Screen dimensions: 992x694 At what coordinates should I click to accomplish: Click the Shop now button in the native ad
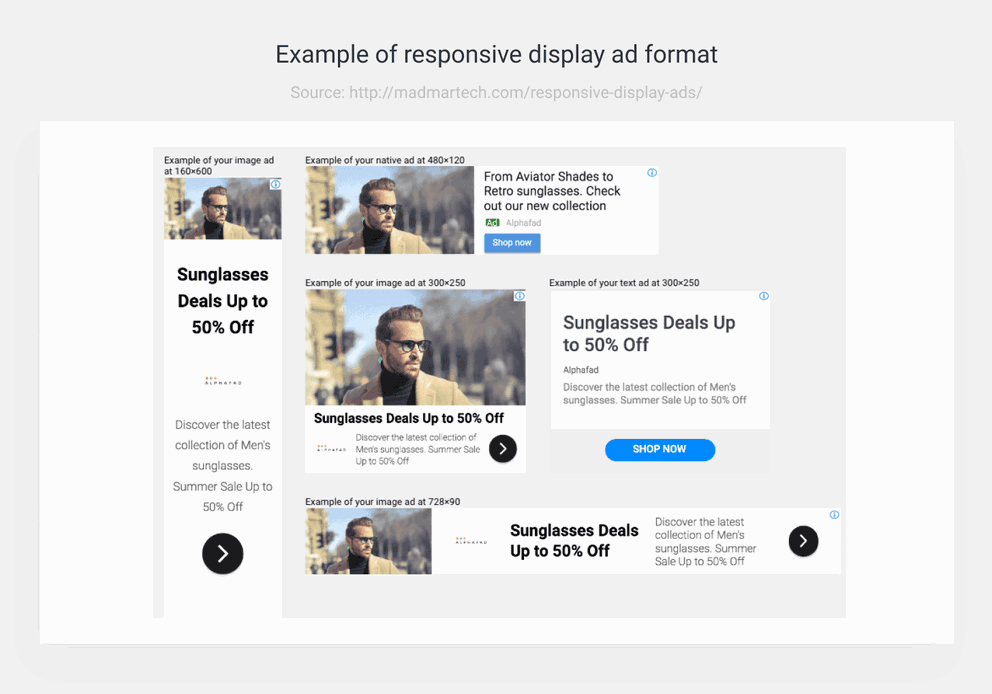[x=512, y=242]
